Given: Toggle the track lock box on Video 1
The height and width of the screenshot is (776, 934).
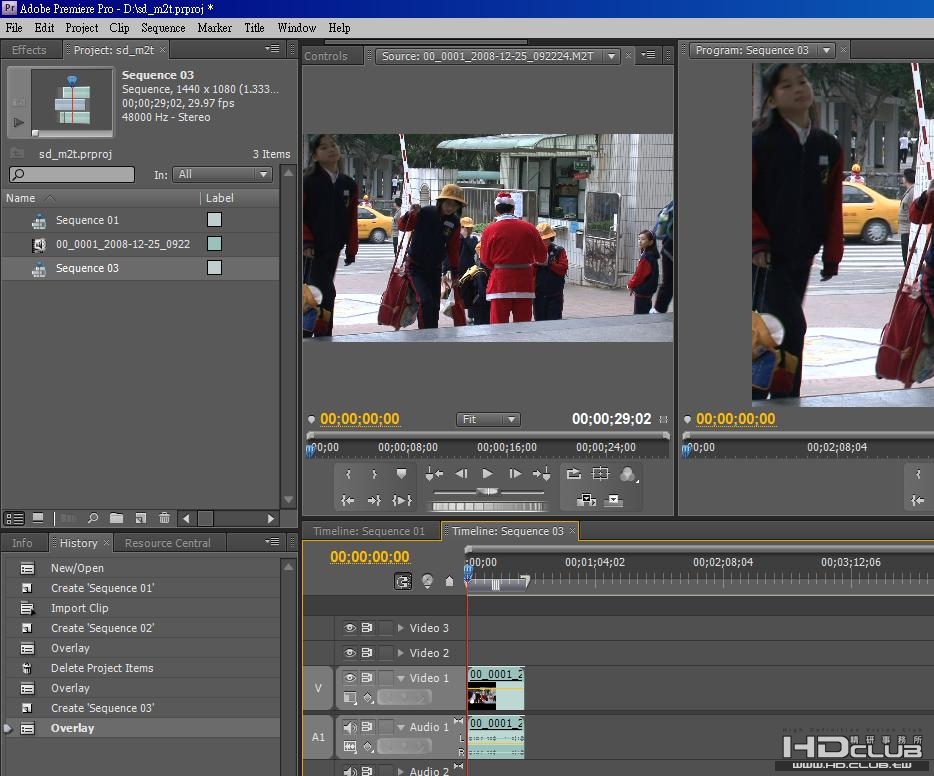Looking at the screenshot, I should (386, 678).
